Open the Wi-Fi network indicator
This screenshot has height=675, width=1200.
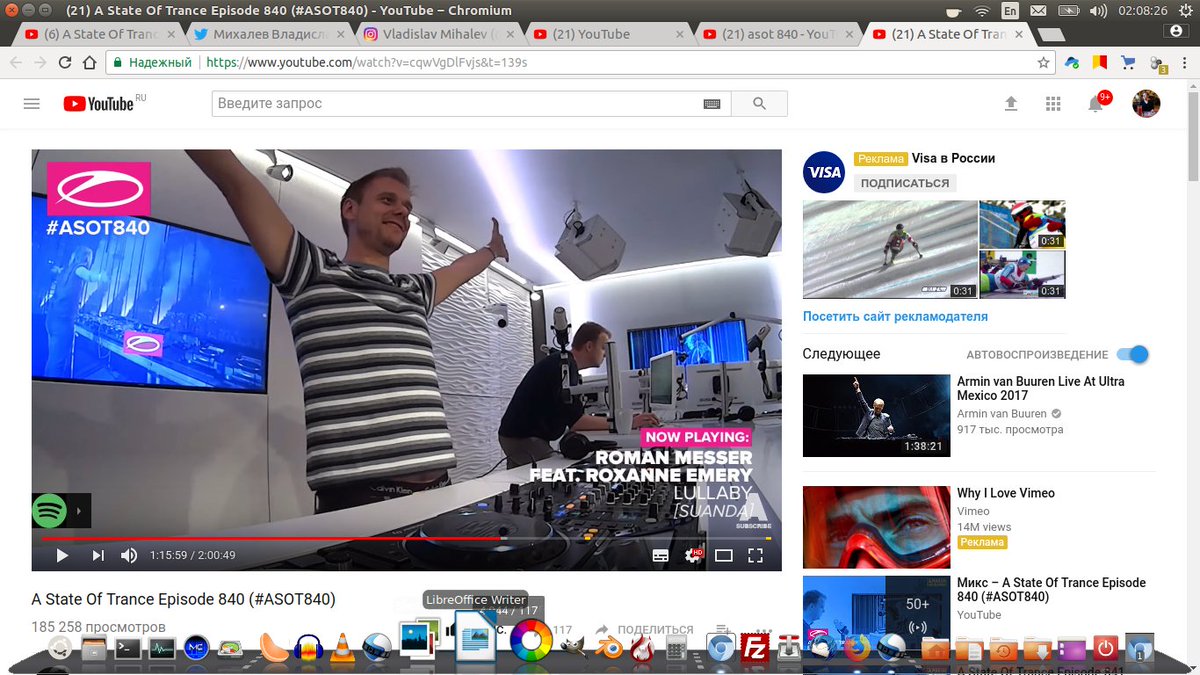point(982,11)
